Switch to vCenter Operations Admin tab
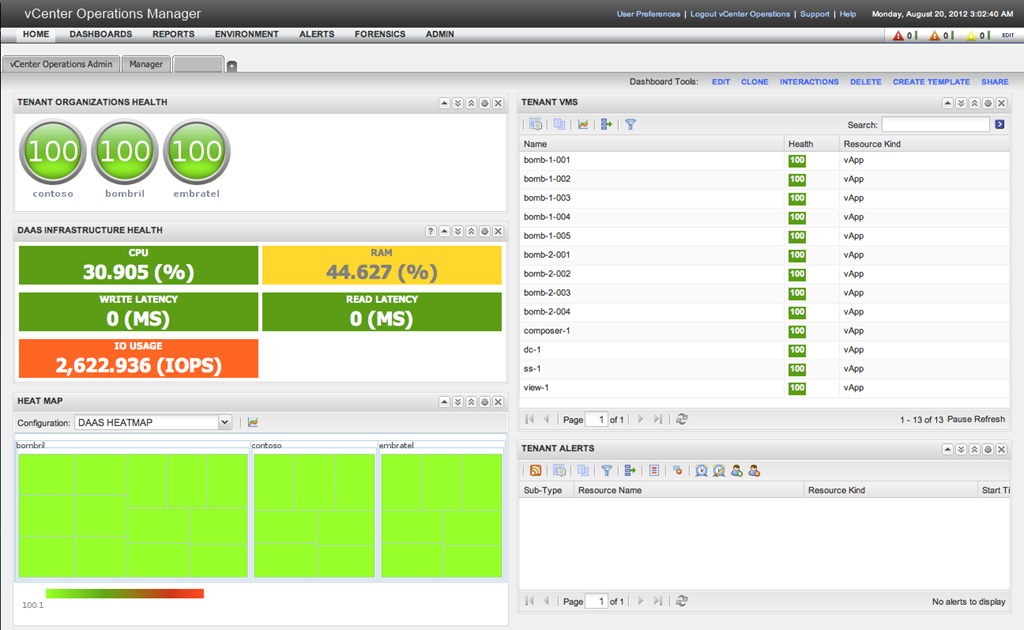Screen dimensions: 1024x630 pos(61,64)
